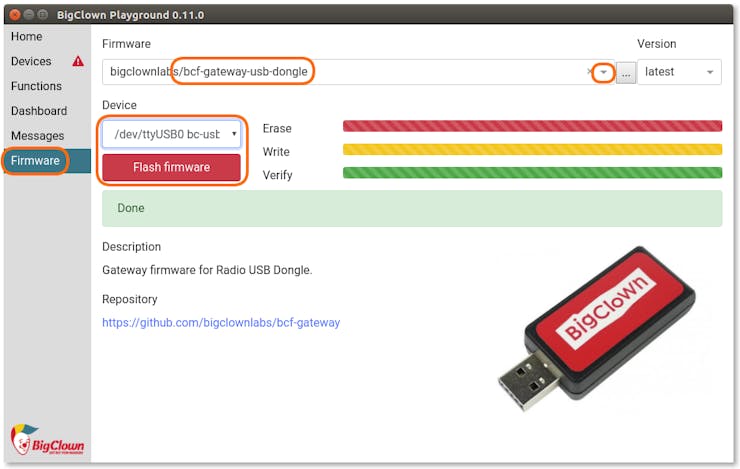Viewport: 740px width, 469px height.
Task: Click the yellow Write progress bar
Action: pos(532,149)
